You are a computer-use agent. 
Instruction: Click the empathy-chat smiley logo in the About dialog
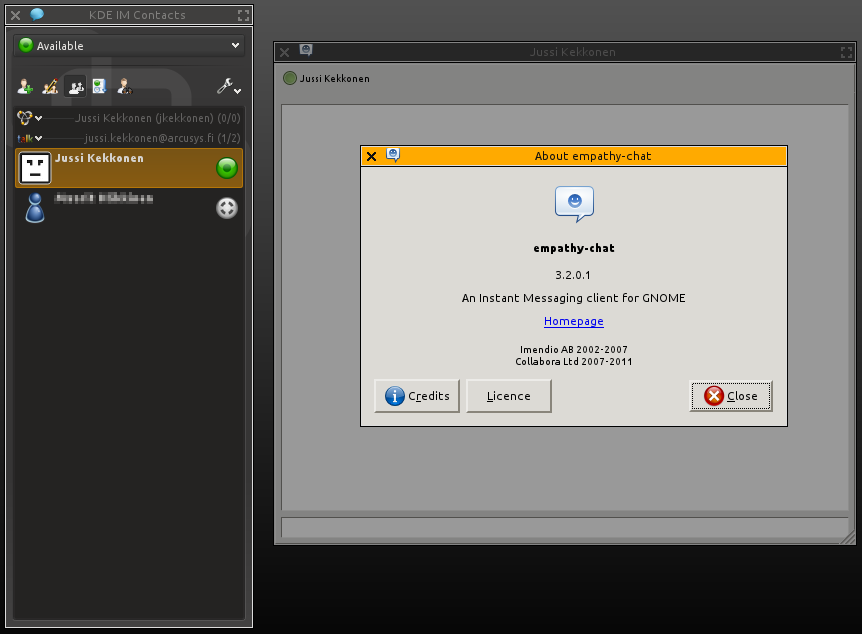click(574, 203)
